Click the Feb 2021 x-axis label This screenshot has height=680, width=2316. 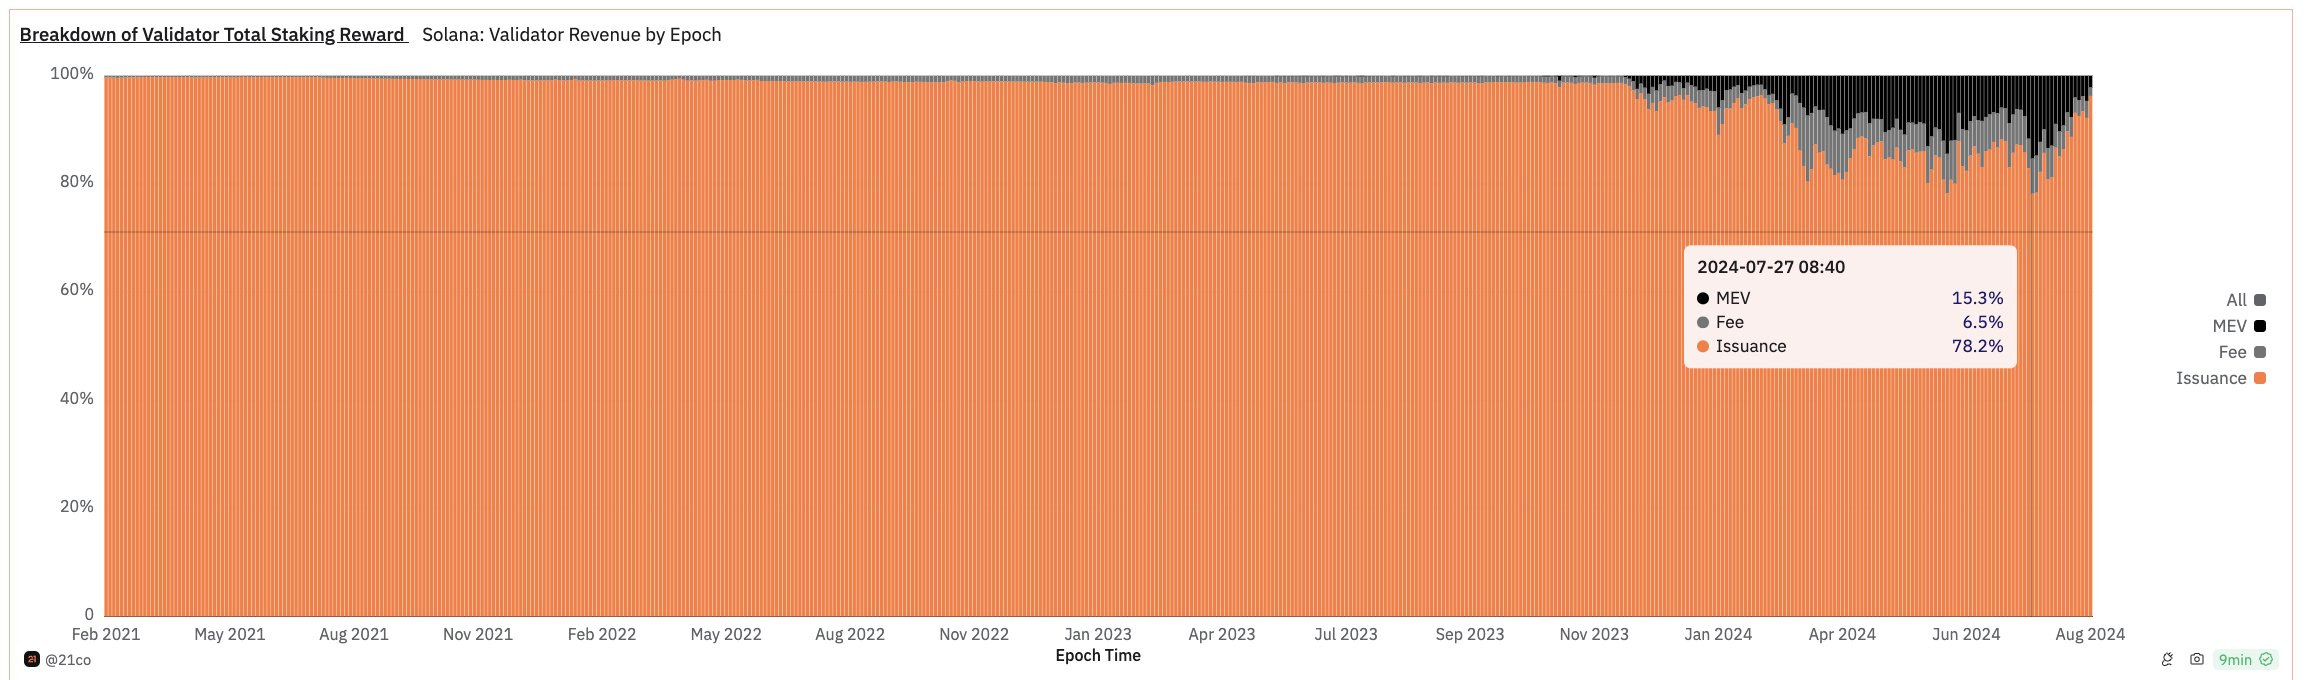coord(106,634)
